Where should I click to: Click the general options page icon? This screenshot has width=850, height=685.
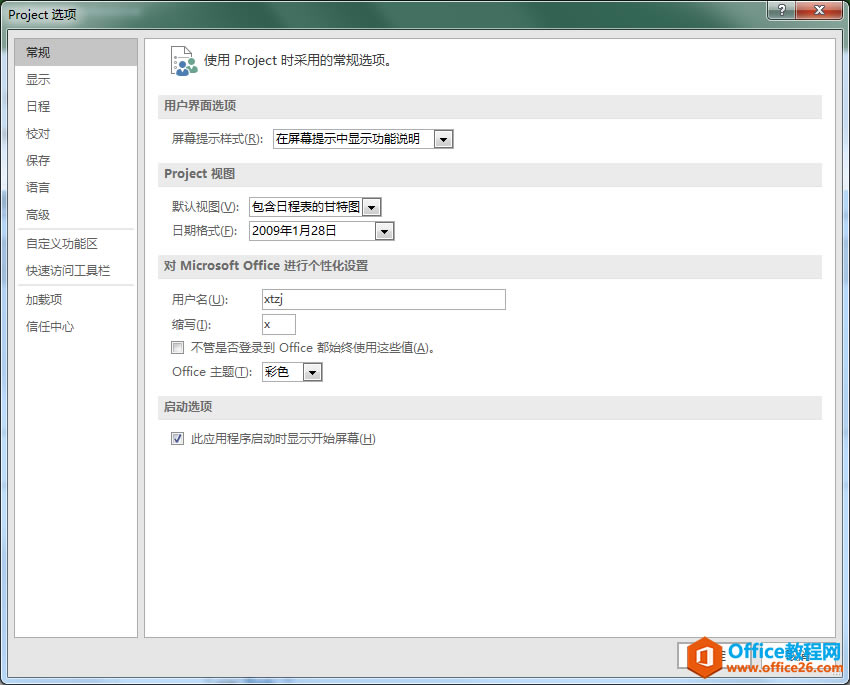click(183, 61)
